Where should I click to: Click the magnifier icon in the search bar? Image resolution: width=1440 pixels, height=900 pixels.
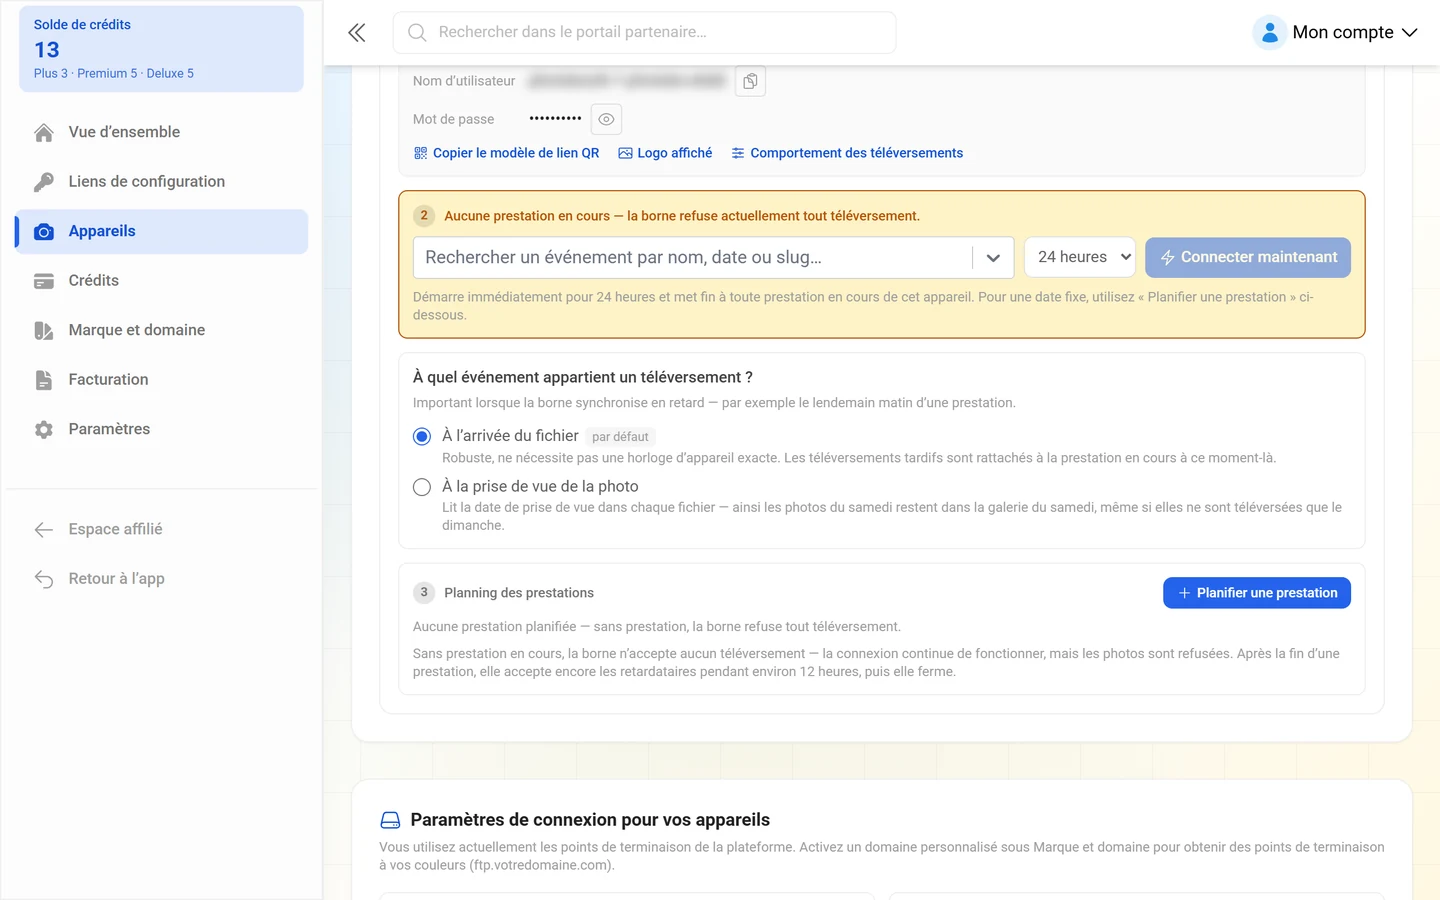pos(417,33)
